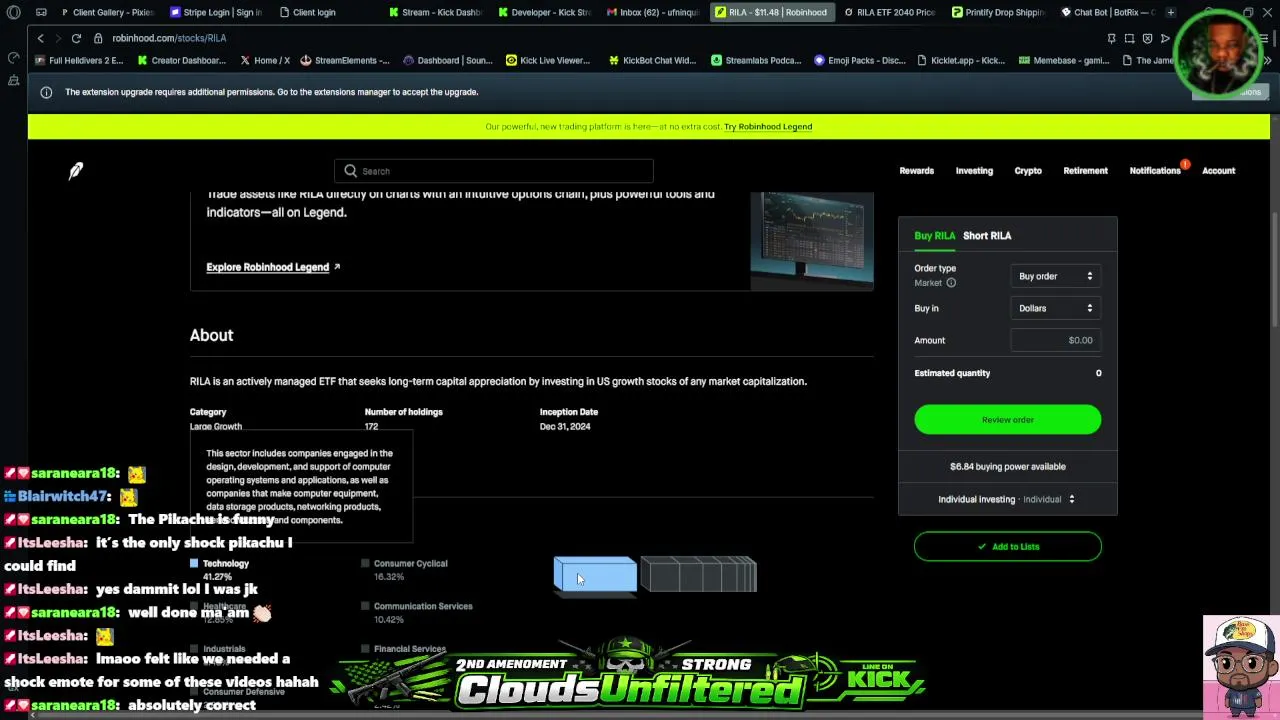Switch to Short RILA tab
The height and width of the screenshot is (720, 1280).
pyautogui.click(x=987, y=235)
